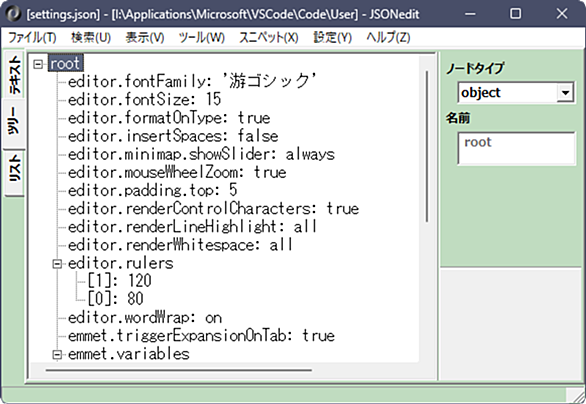Click the 名前 input field containing root
The width and height of the screenshot is (586, 404).
516,148
